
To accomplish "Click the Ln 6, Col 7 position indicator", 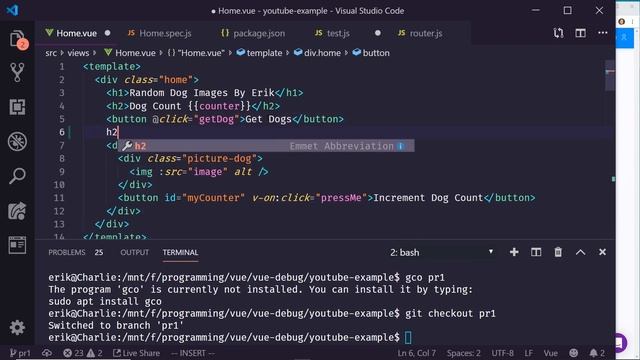I will pyautogui.click(x=416, y=353).
